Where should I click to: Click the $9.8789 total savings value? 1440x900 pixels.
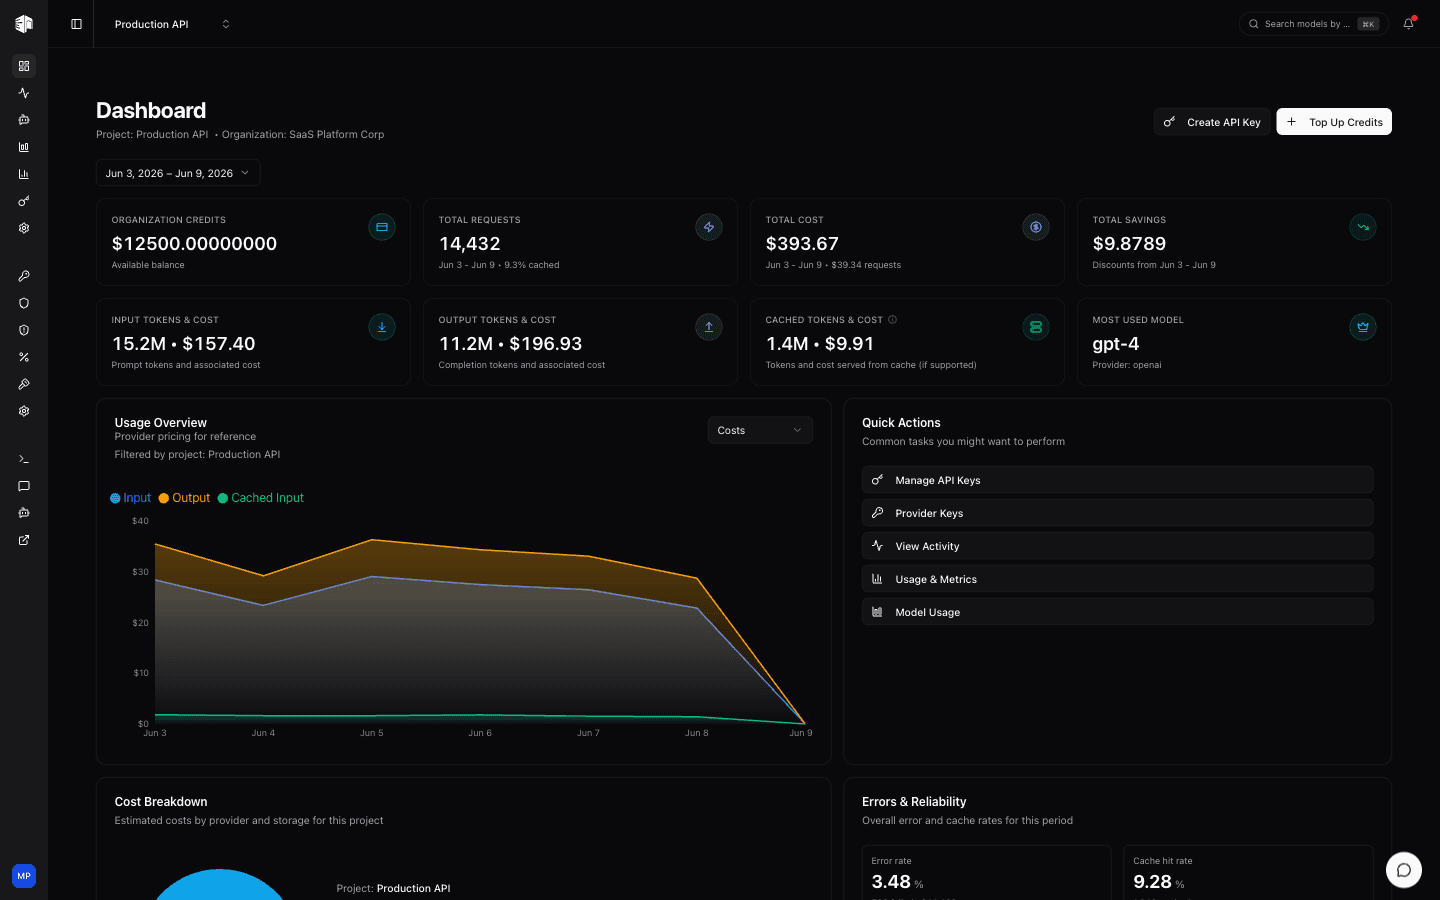(1129, 244)
